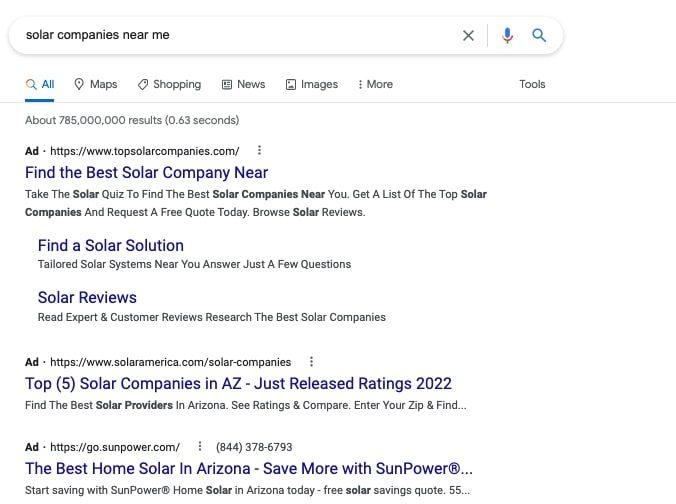Switch to the Shopping tab
Screen dimensions: 676x504
pyautogui.click(x=169, y=84)
